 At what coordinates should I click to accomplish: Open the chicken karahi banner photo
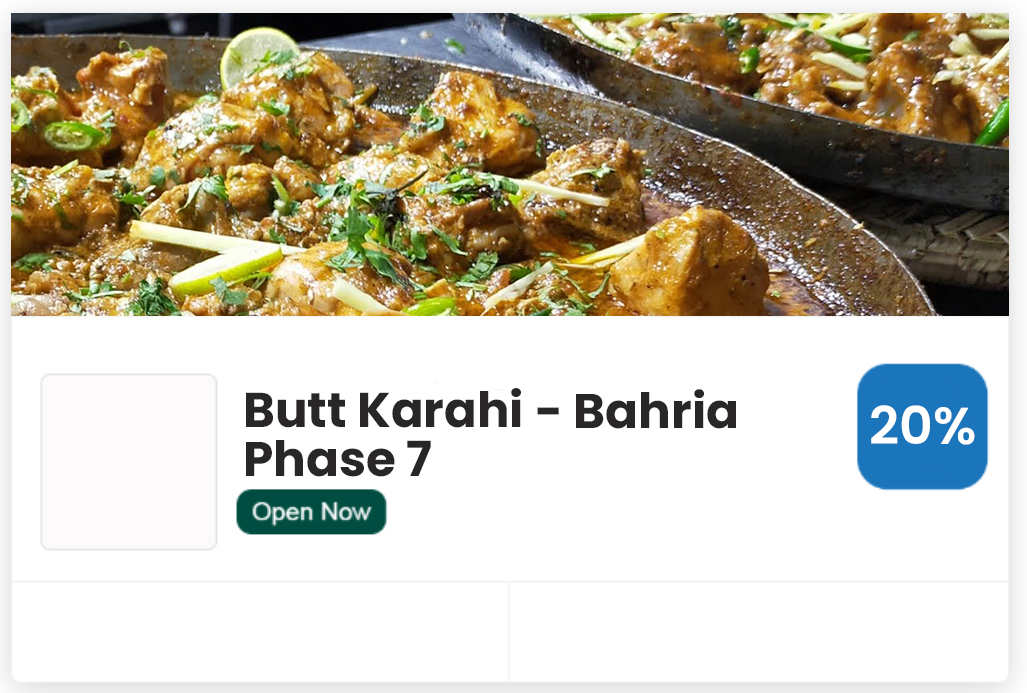coord(510,164)
